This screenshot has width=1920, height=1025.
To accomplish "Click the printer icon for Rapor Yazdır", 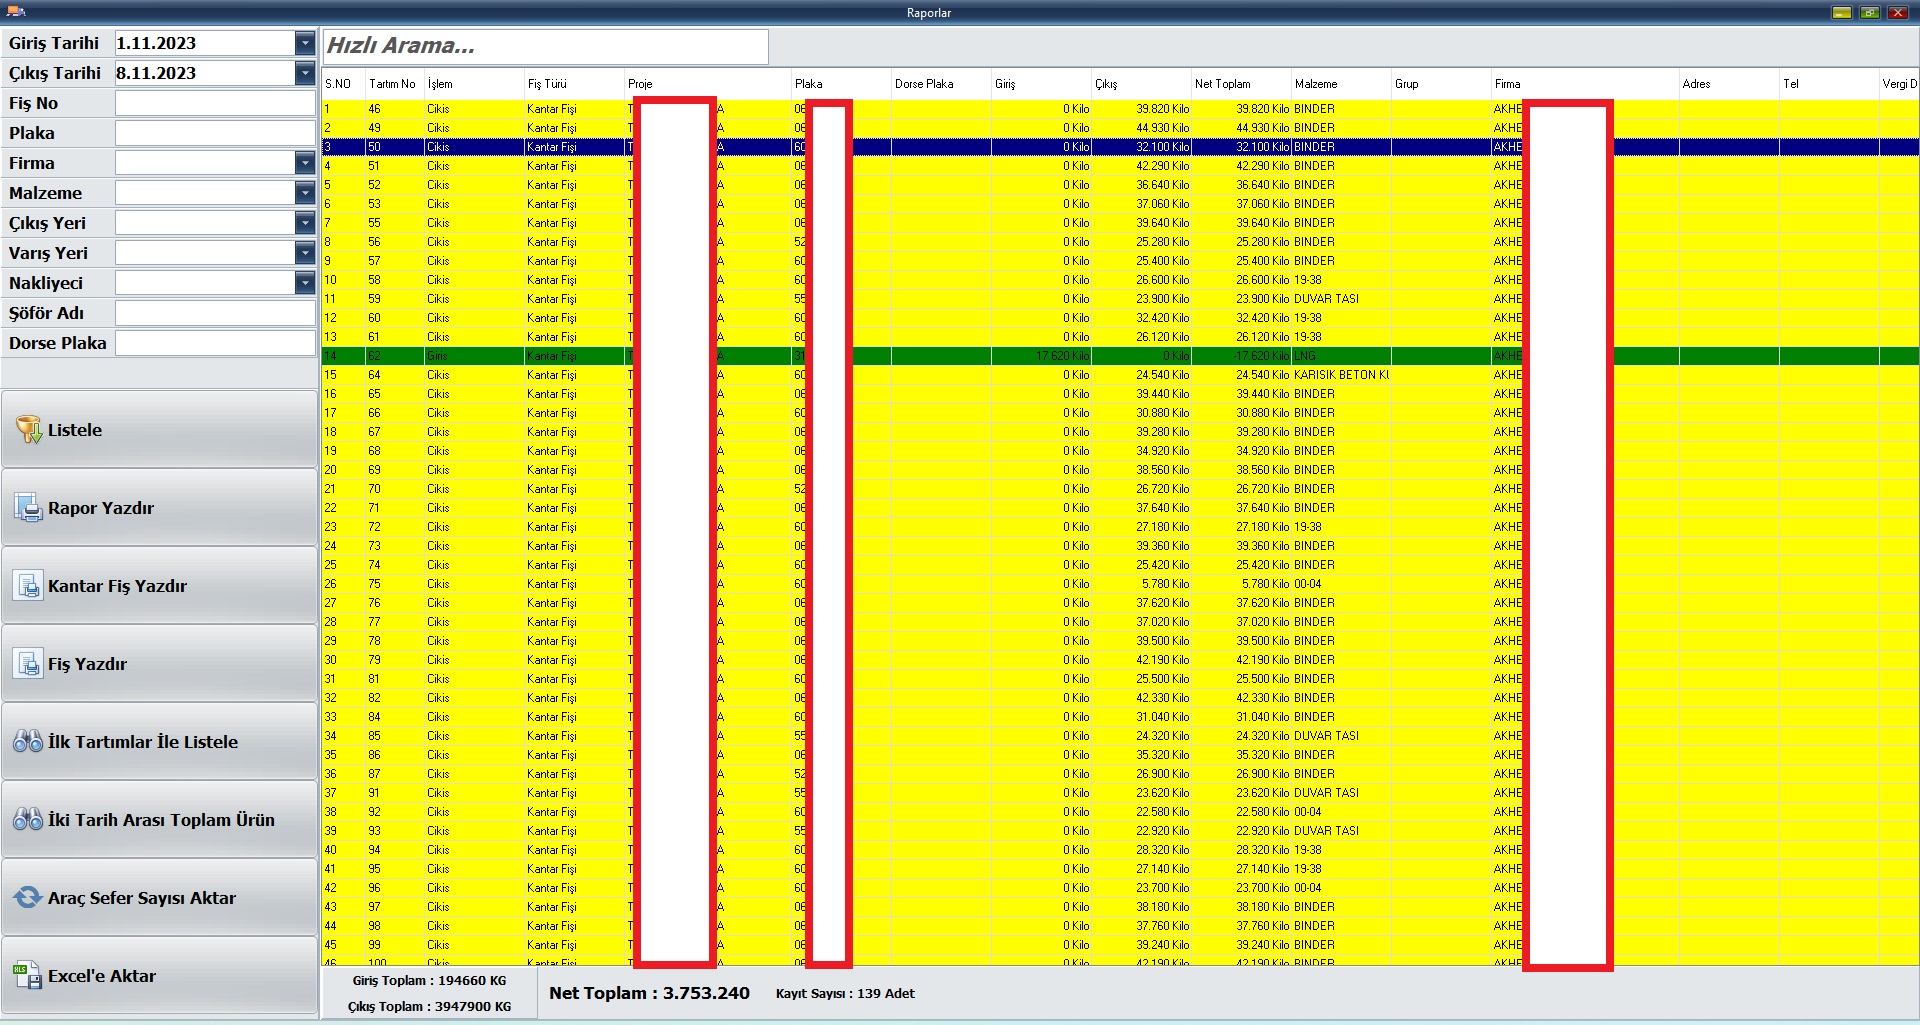I will point(28,508).
